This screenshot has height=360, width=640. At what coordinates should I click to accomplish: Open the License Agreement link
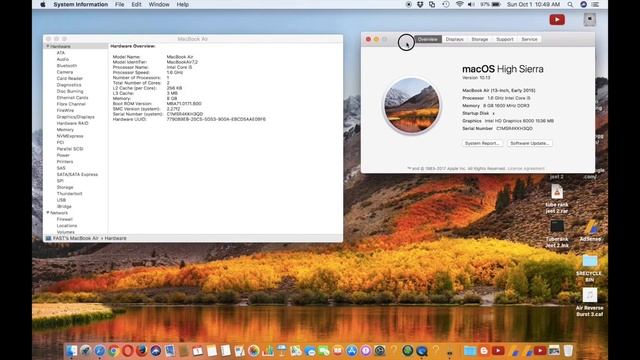pyautogui.click(x=526, y=169)
